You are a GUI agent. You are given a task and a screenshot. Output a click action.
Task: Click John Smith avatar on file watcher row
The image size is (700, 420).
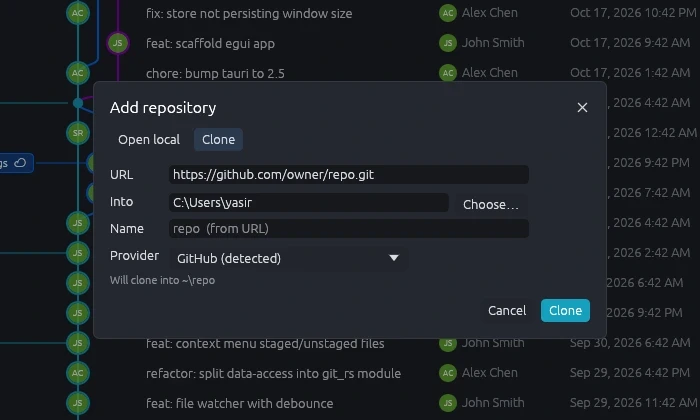tap(448, 403)
